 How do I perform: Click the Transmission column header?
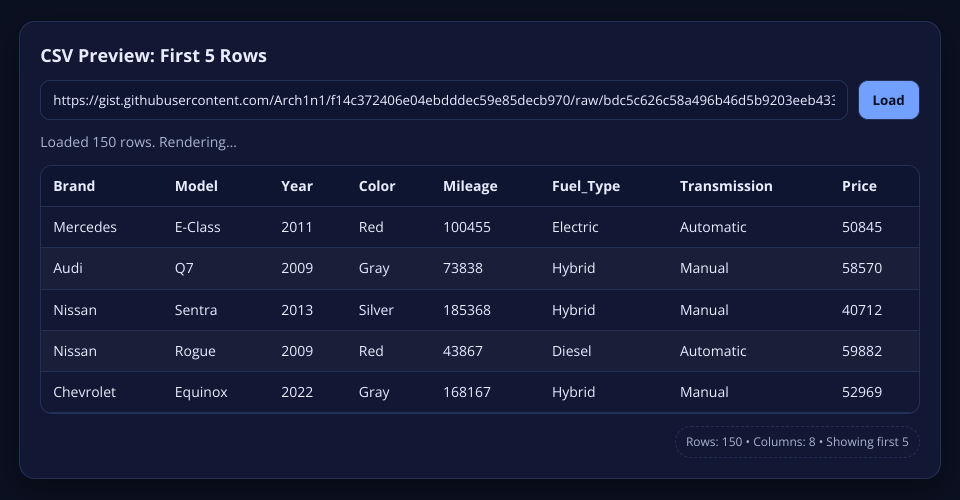(726, 186)
